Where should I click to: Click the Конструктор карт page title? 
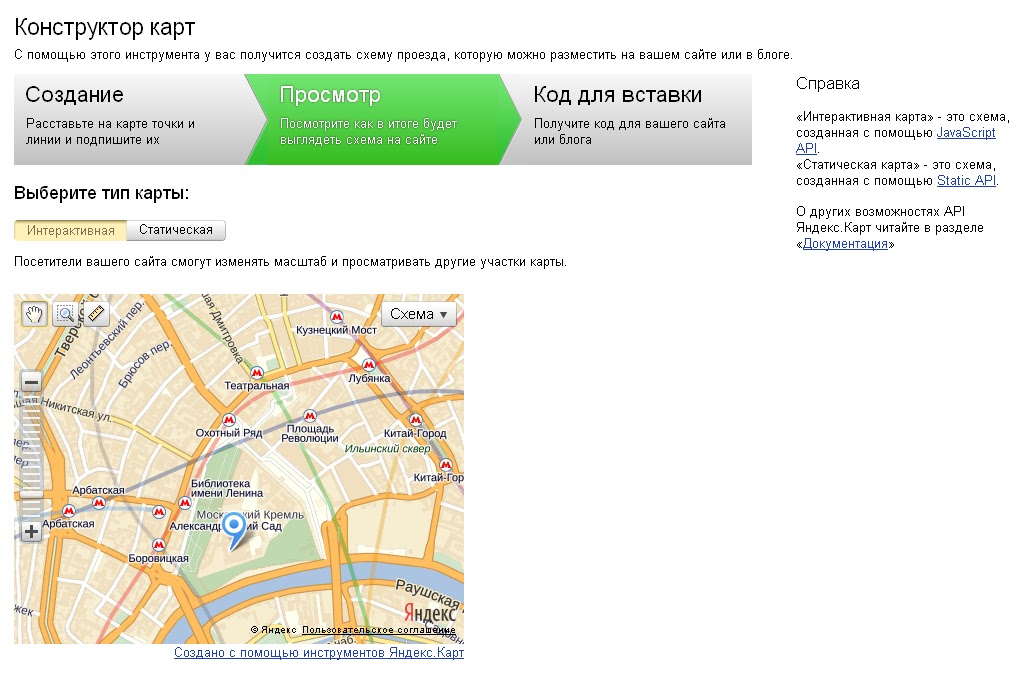105,27
